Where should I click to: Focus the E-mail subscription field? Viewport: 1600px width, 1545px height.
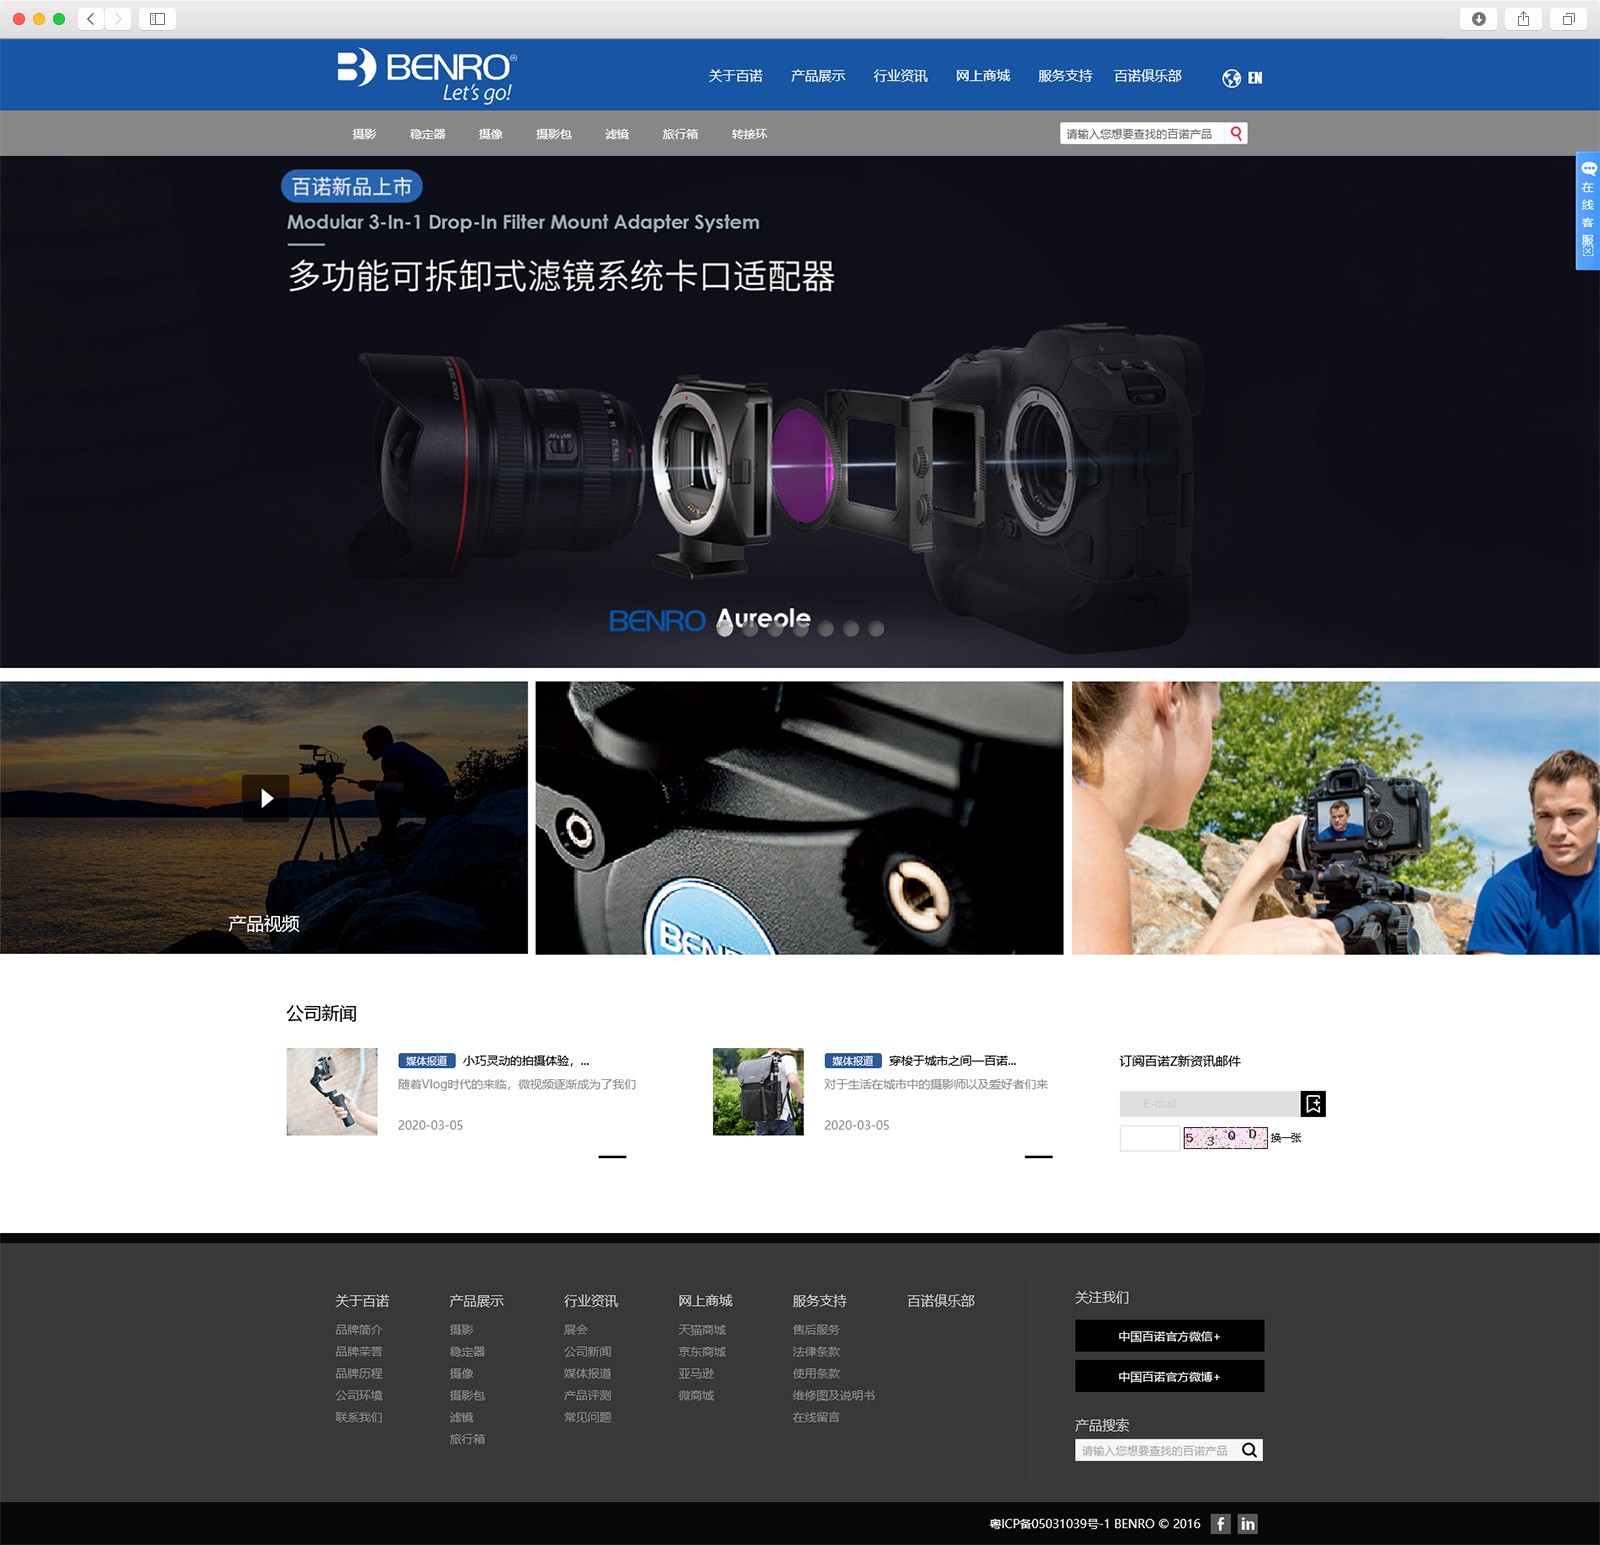coord(1209,1103)
